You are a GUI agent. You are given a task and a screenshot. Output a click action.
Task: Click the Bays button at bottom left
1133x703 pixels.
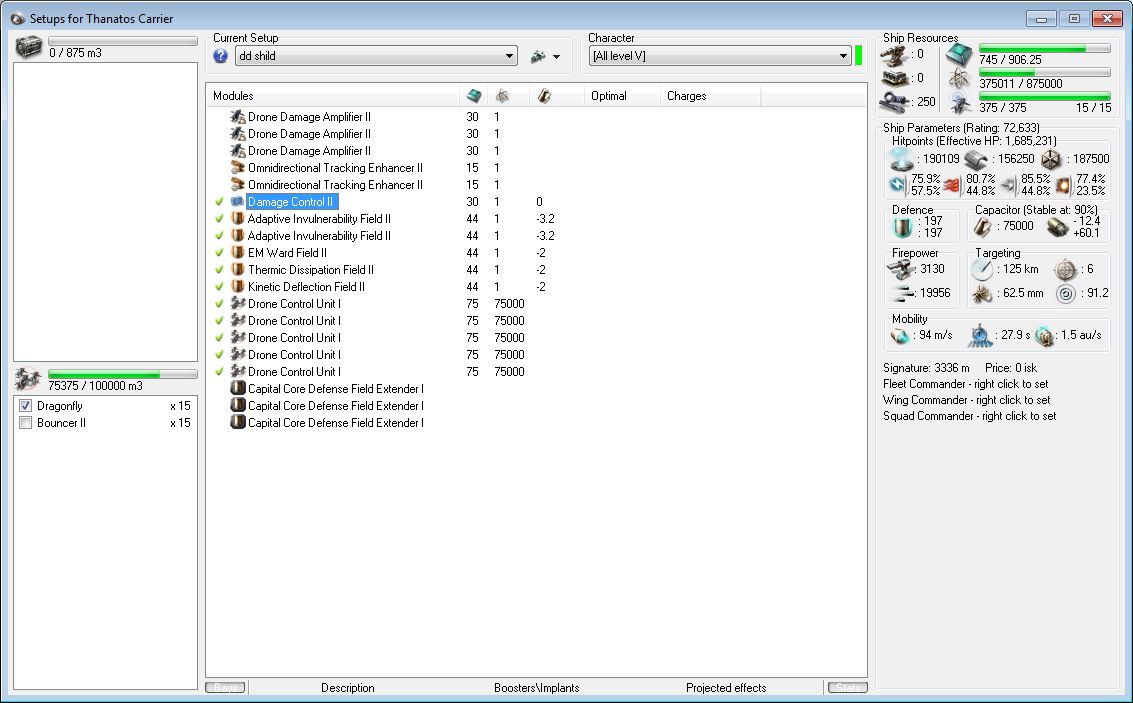click(x=225, y=687)
